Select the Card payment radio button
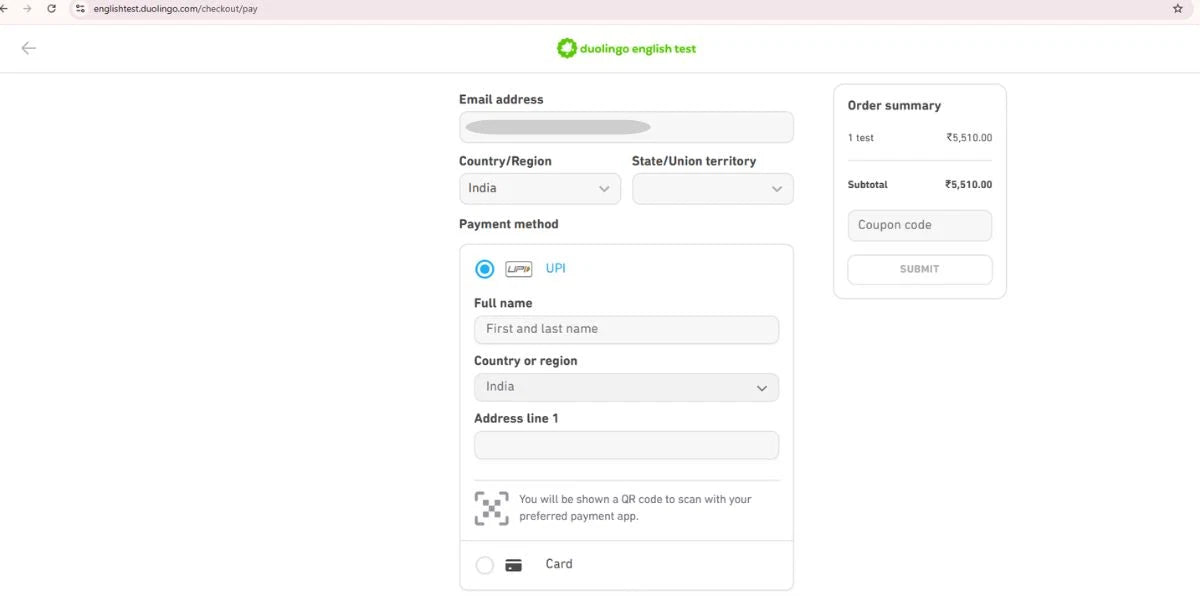The width and height of the screenshot is (1200, 600). coord(485,565)
